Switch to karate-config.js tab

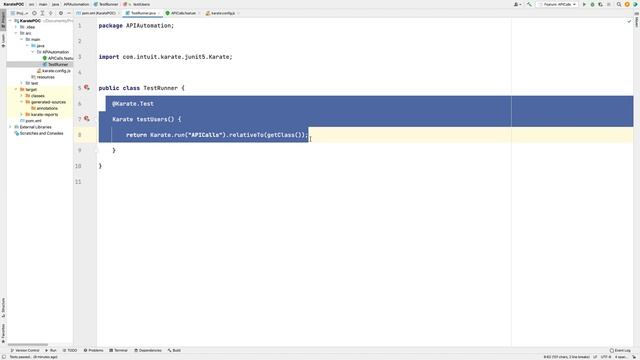222,13
